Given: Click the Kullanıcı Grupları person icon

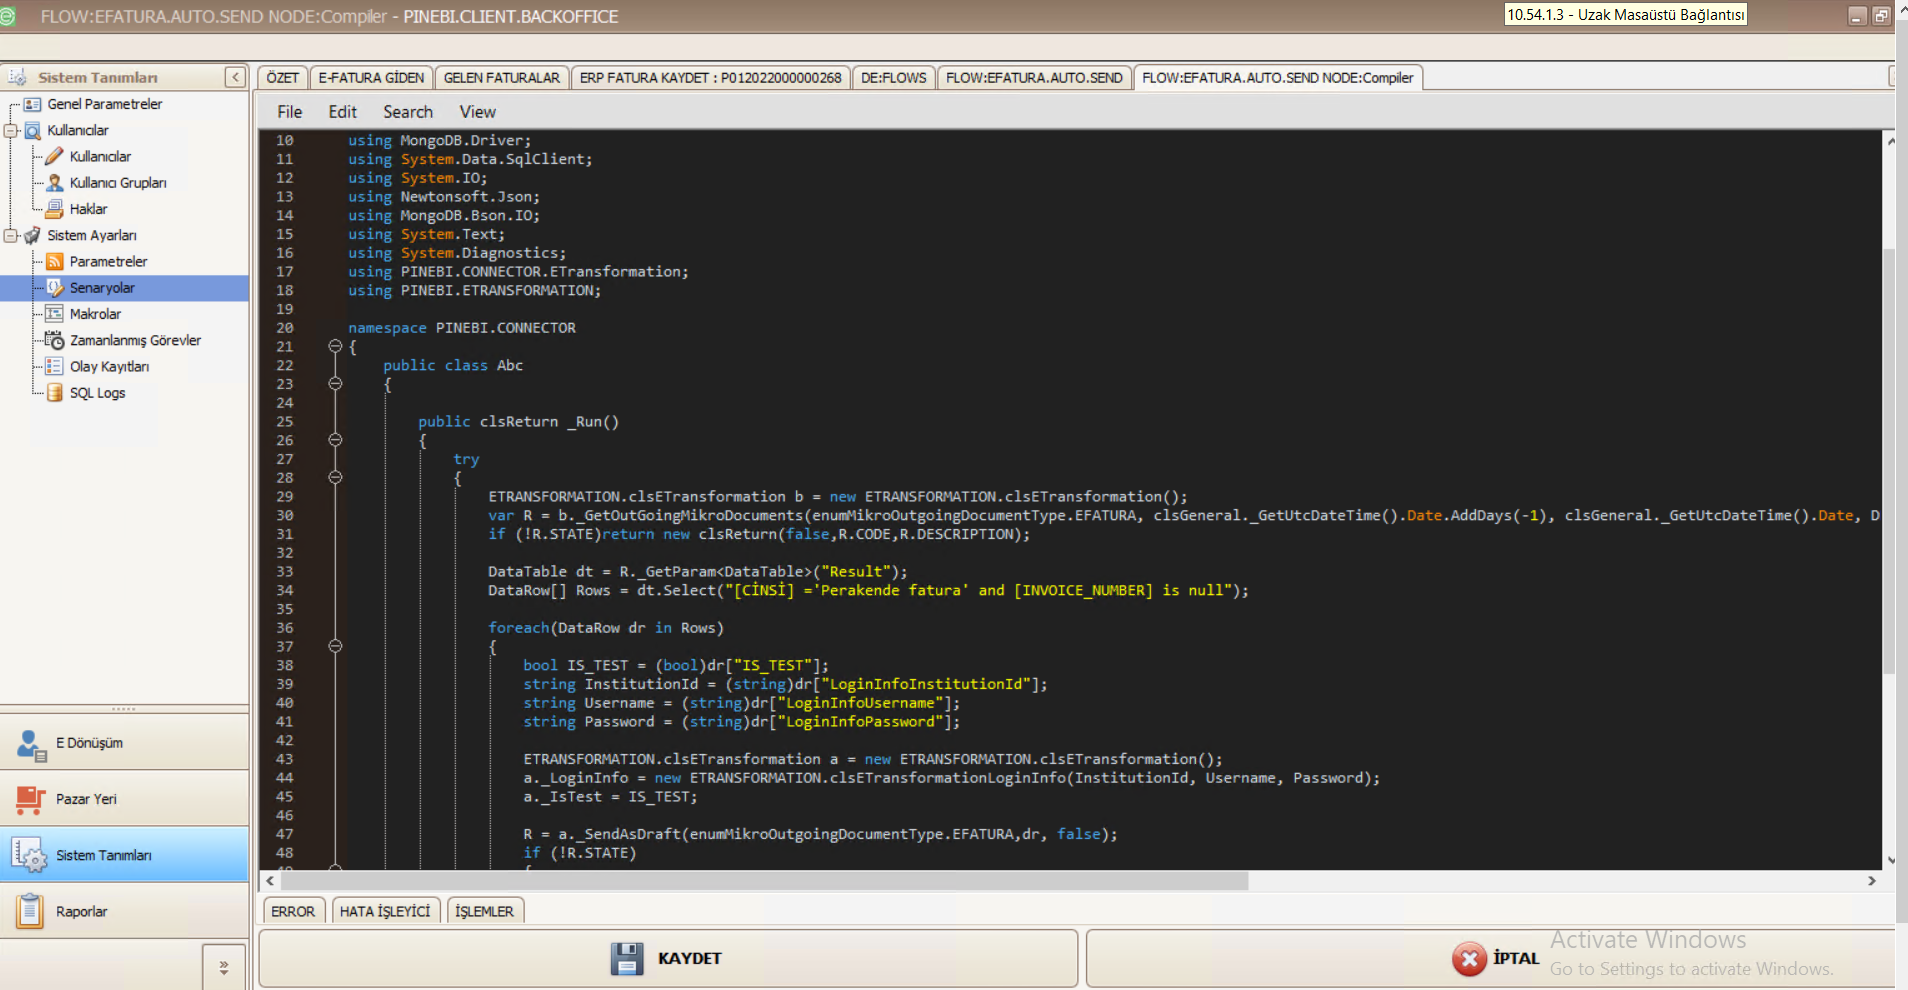Looking at the screenshot, I should pyautogui.click(x=54, y=182).
